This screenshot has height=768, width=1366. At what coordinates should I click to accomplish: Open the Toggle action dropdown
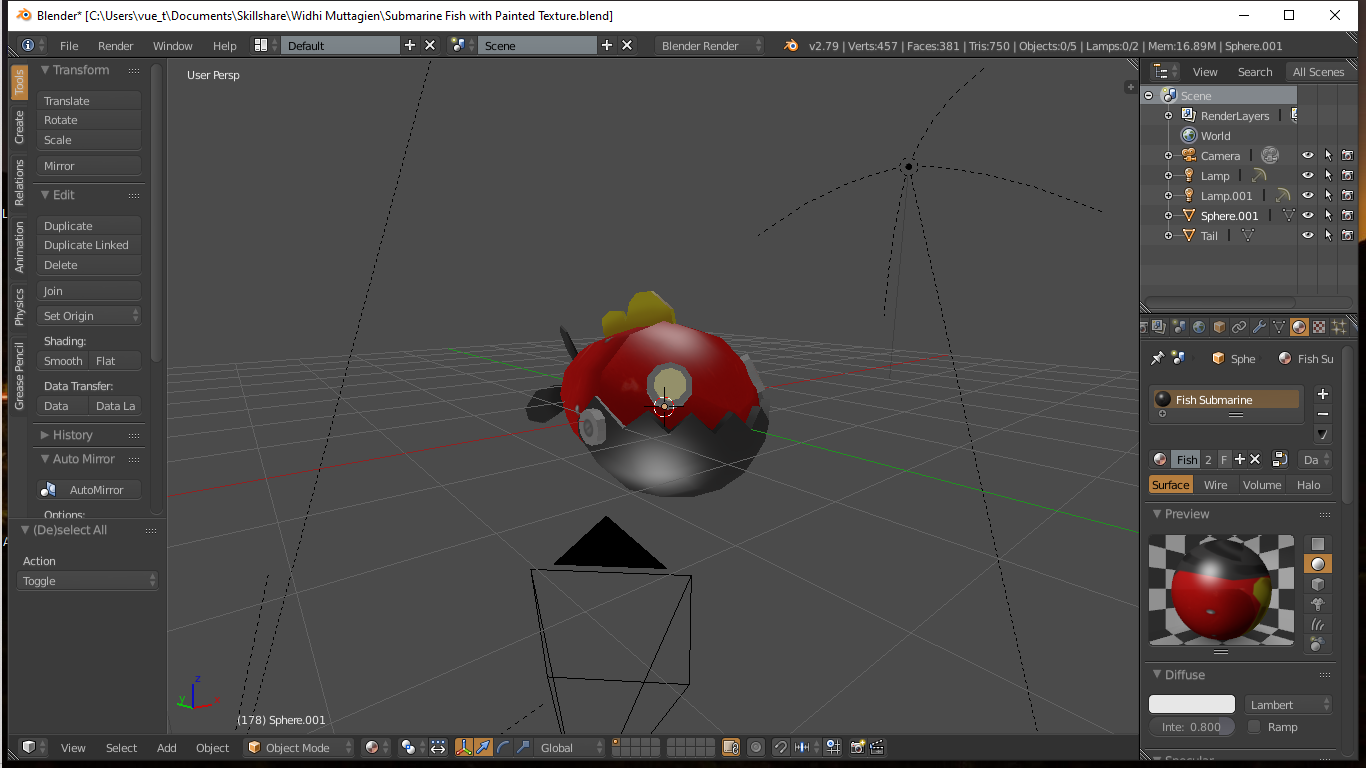(x=88, y=581)
